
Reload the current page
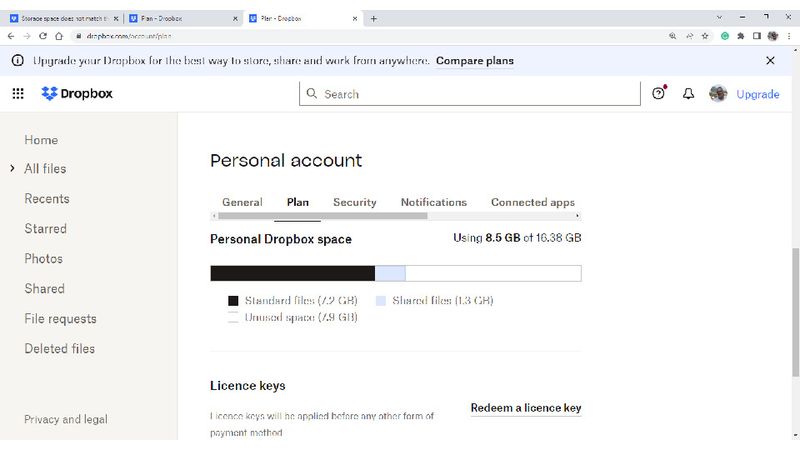point(43,36)
